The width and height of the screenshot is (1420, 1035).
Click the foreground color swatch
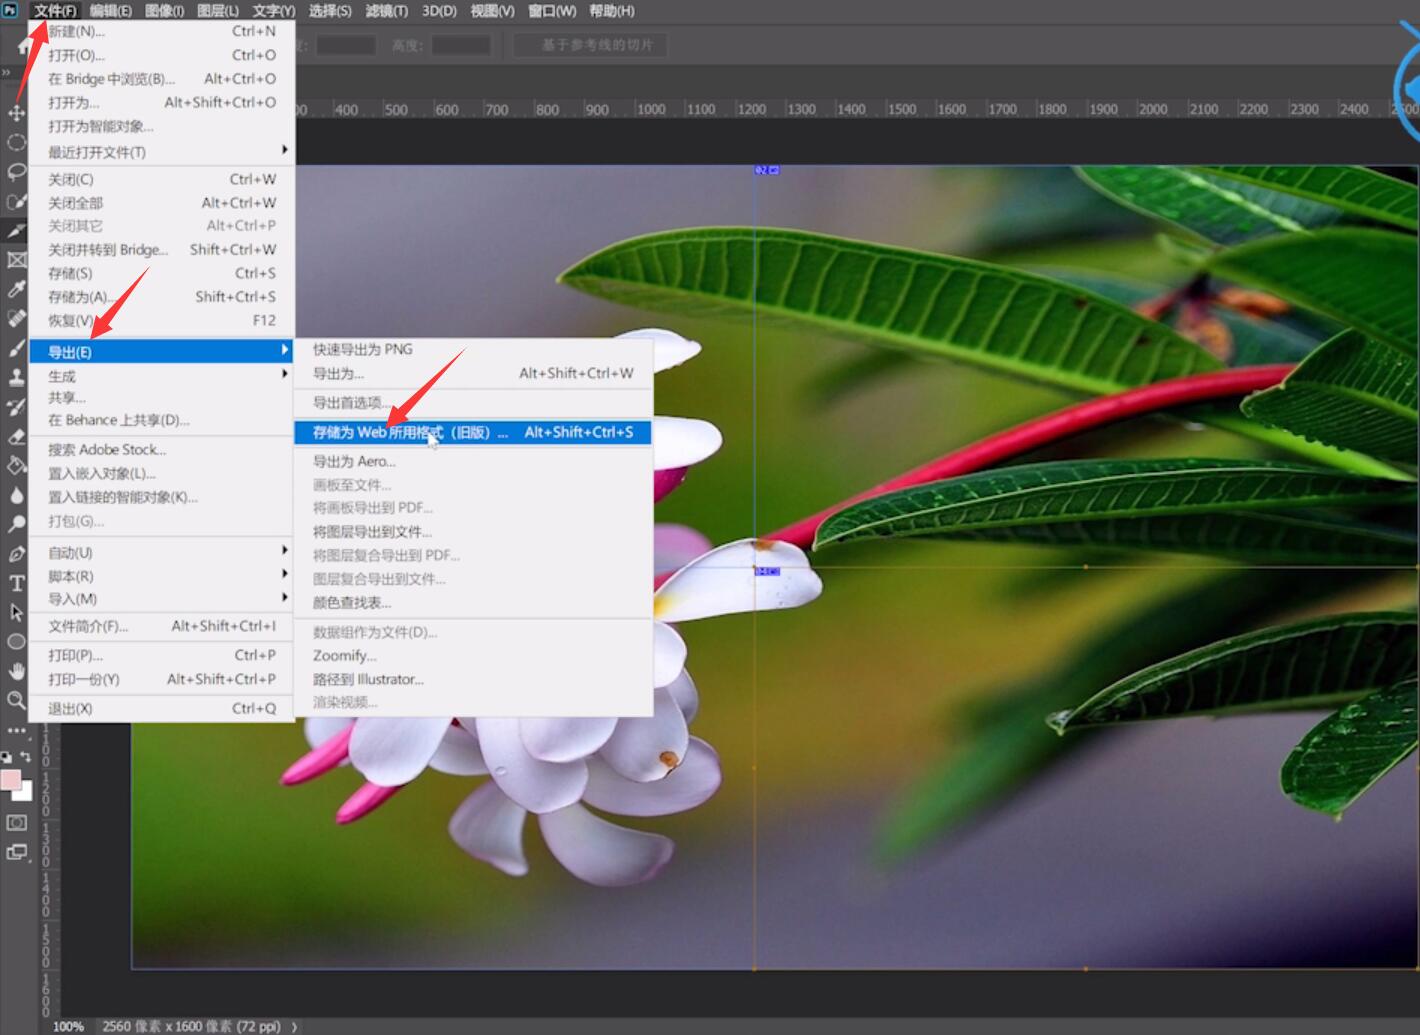tap(10, 779)
